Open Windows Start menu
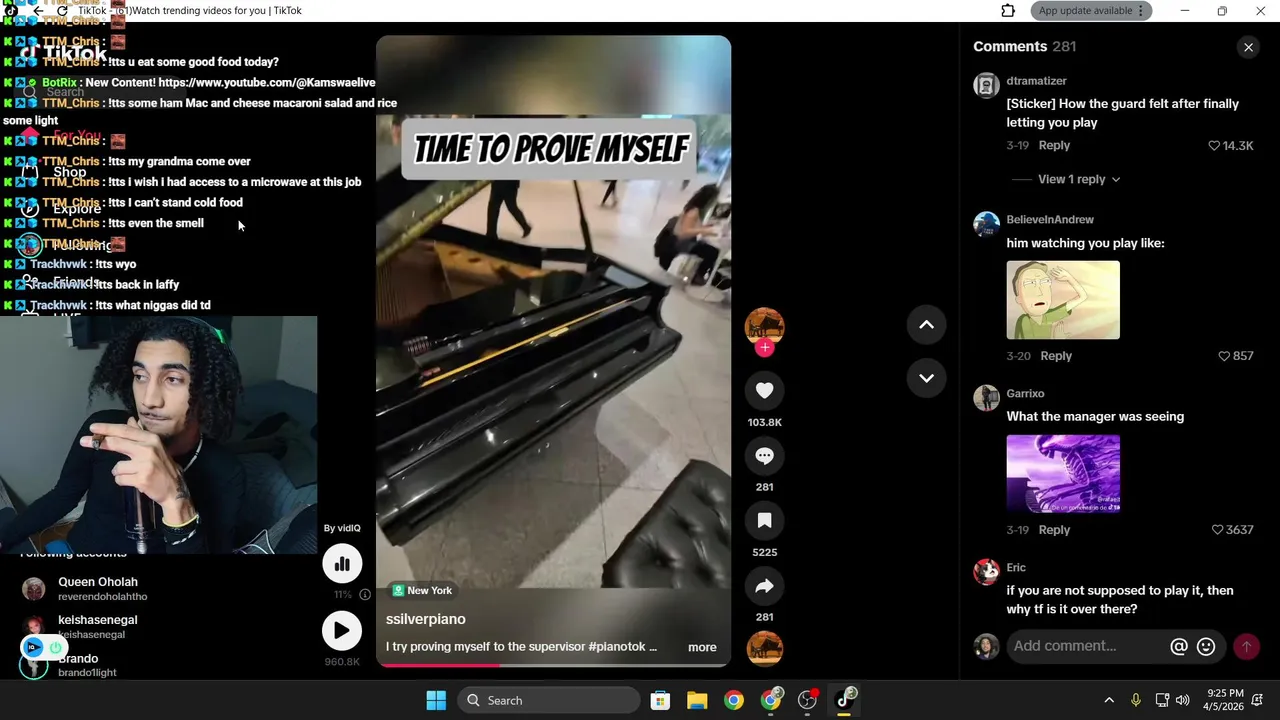 tap(436, 701)
